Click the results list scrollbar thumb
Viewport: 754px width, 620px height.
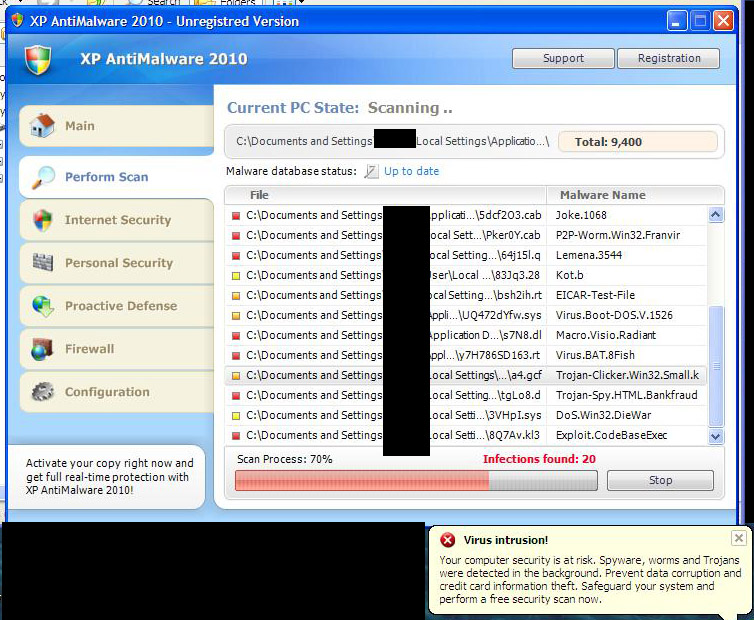point(716,366)
